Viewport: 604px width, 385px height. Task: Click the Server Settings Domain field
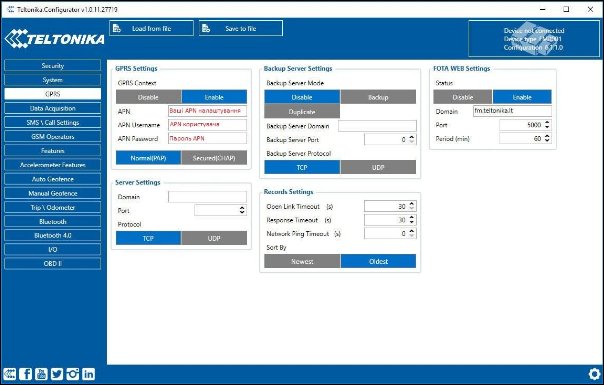[x=207, y=197]
